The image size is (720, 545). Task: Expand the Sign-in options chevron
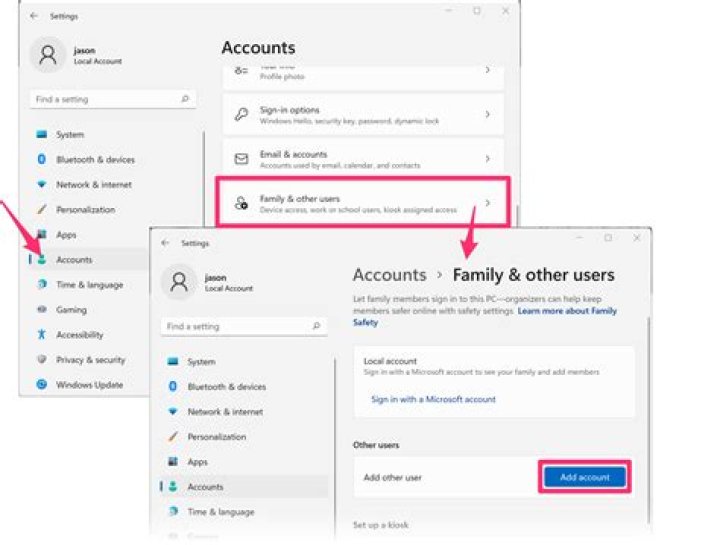tap(487, 114)
